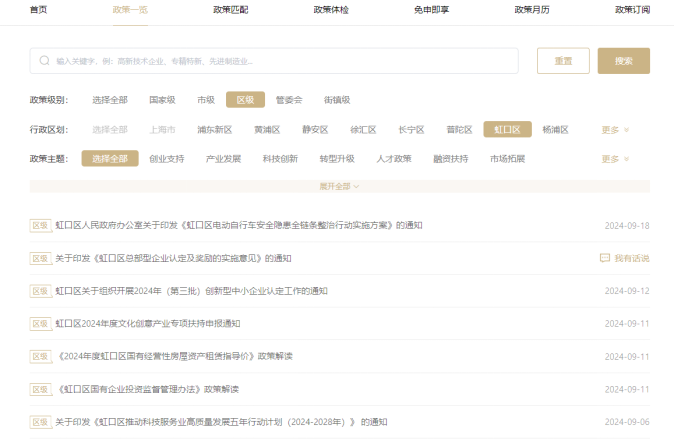Switch to 政策体检 tab
Screen dimensions: 674x440
[331, 9]
